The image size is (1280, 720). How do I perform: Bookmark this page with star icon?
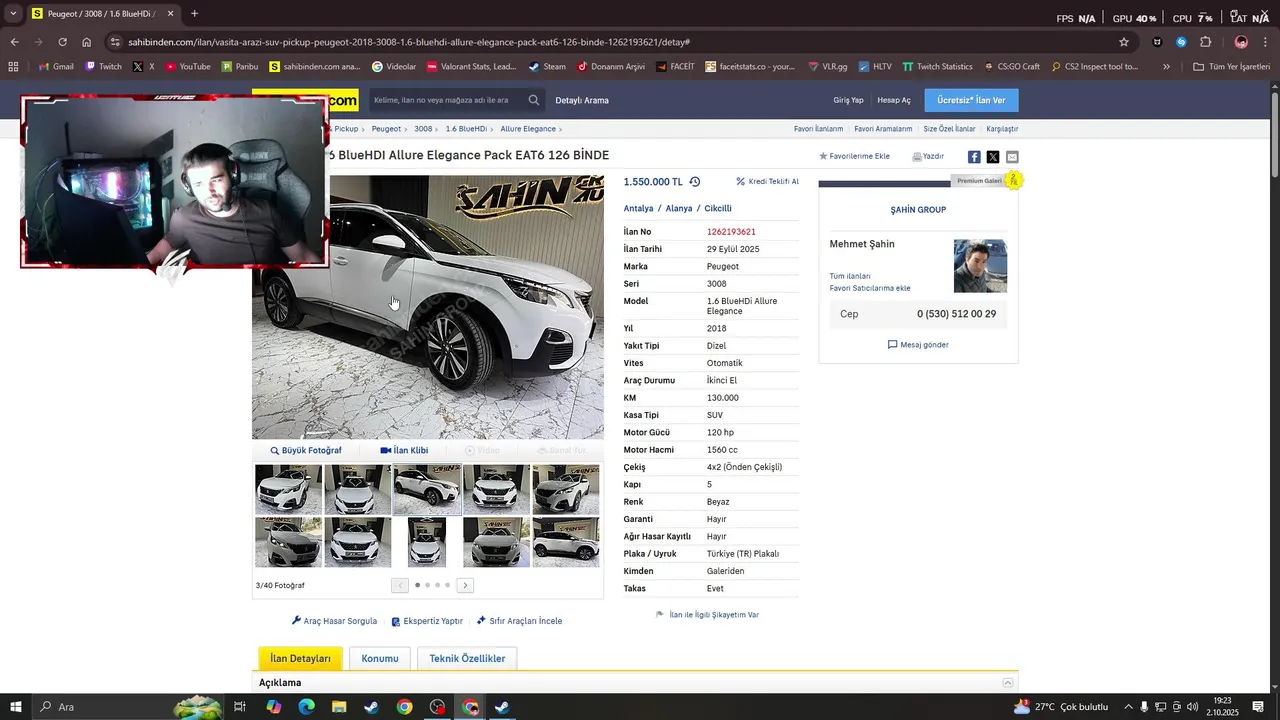coord(1124,42)
